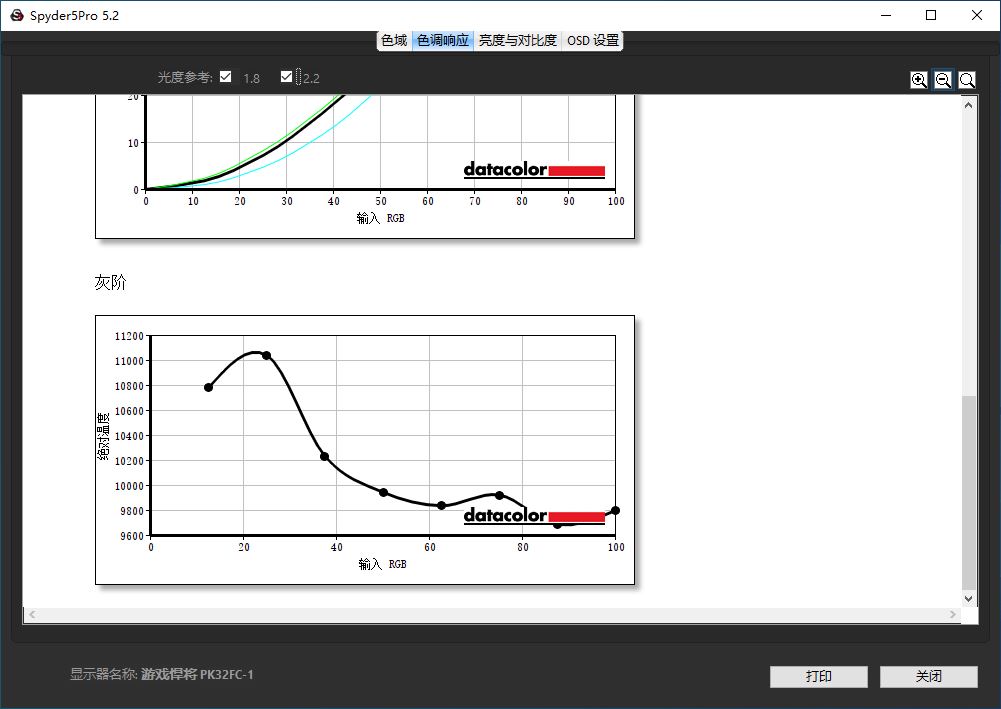
Task: Click the zoom reset magnifier icon
Action: 967,81
